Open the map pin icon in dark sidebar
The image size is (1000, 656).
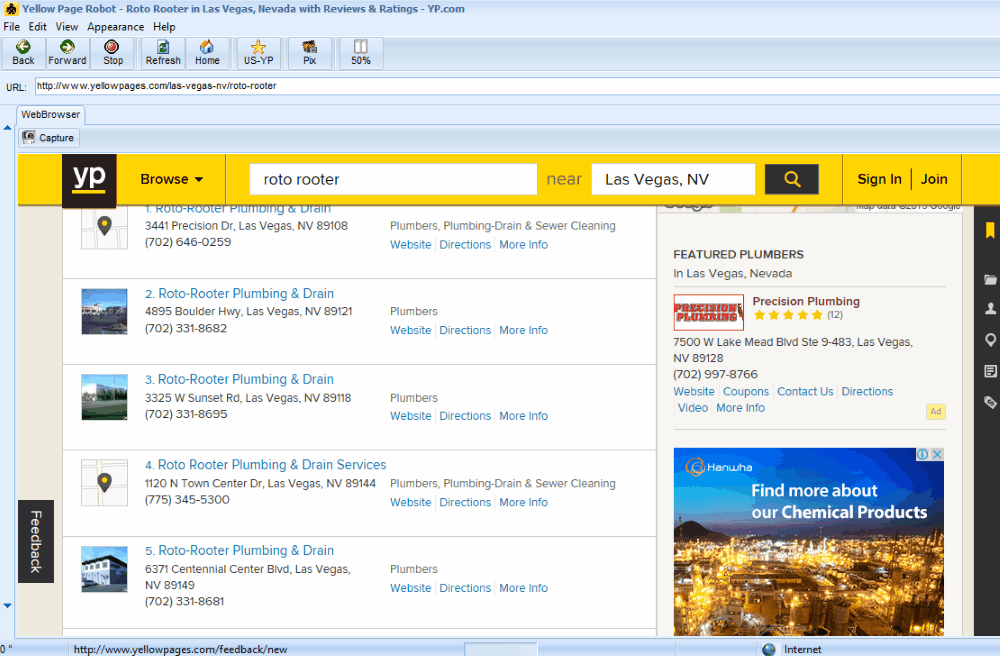(x=990, y=340)
